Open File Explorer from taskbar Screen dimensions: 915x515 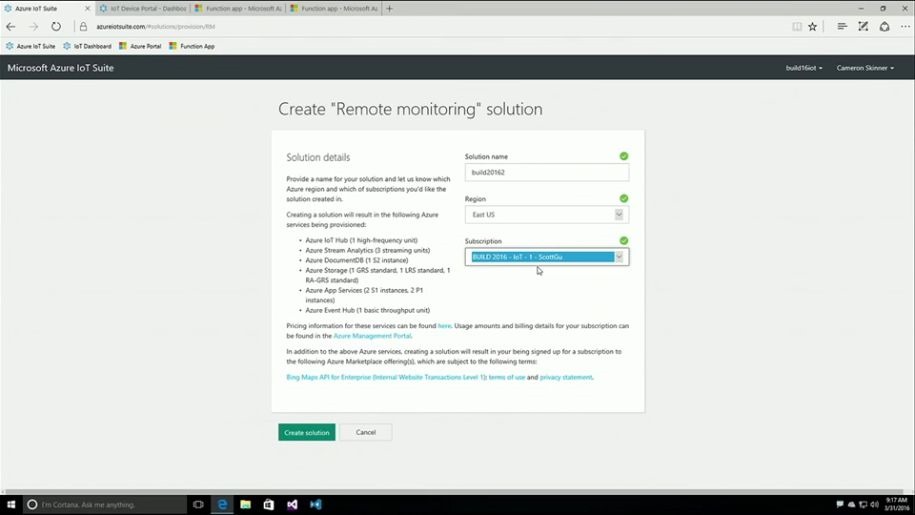coord(246,505)
